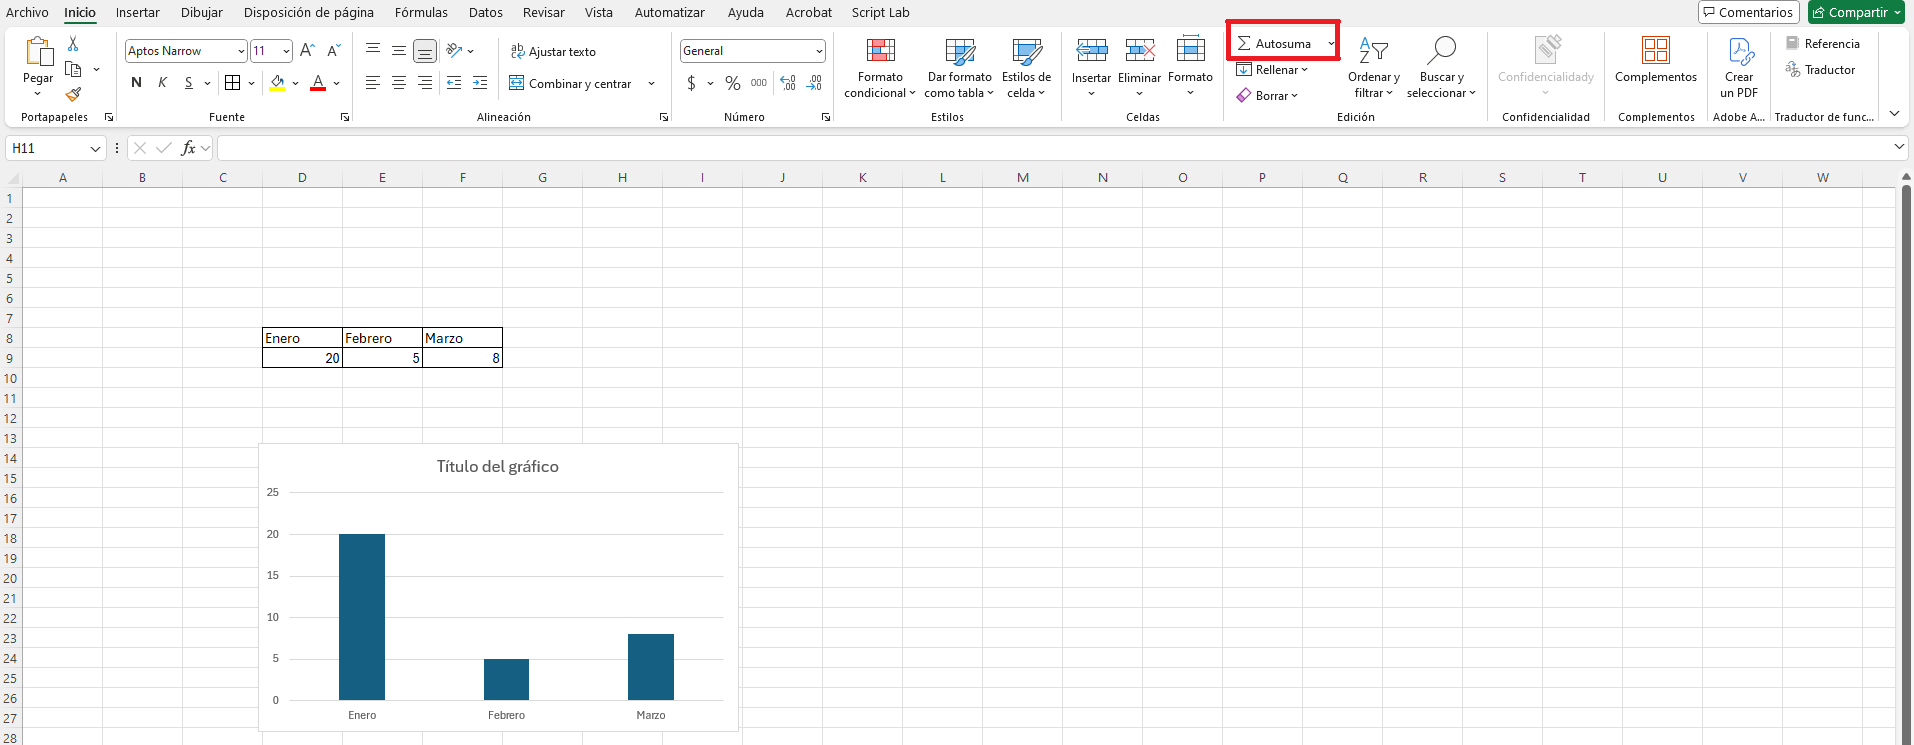Apply the yellow fill color swatch
The image size is (1914, 745).
click(277, 83)
